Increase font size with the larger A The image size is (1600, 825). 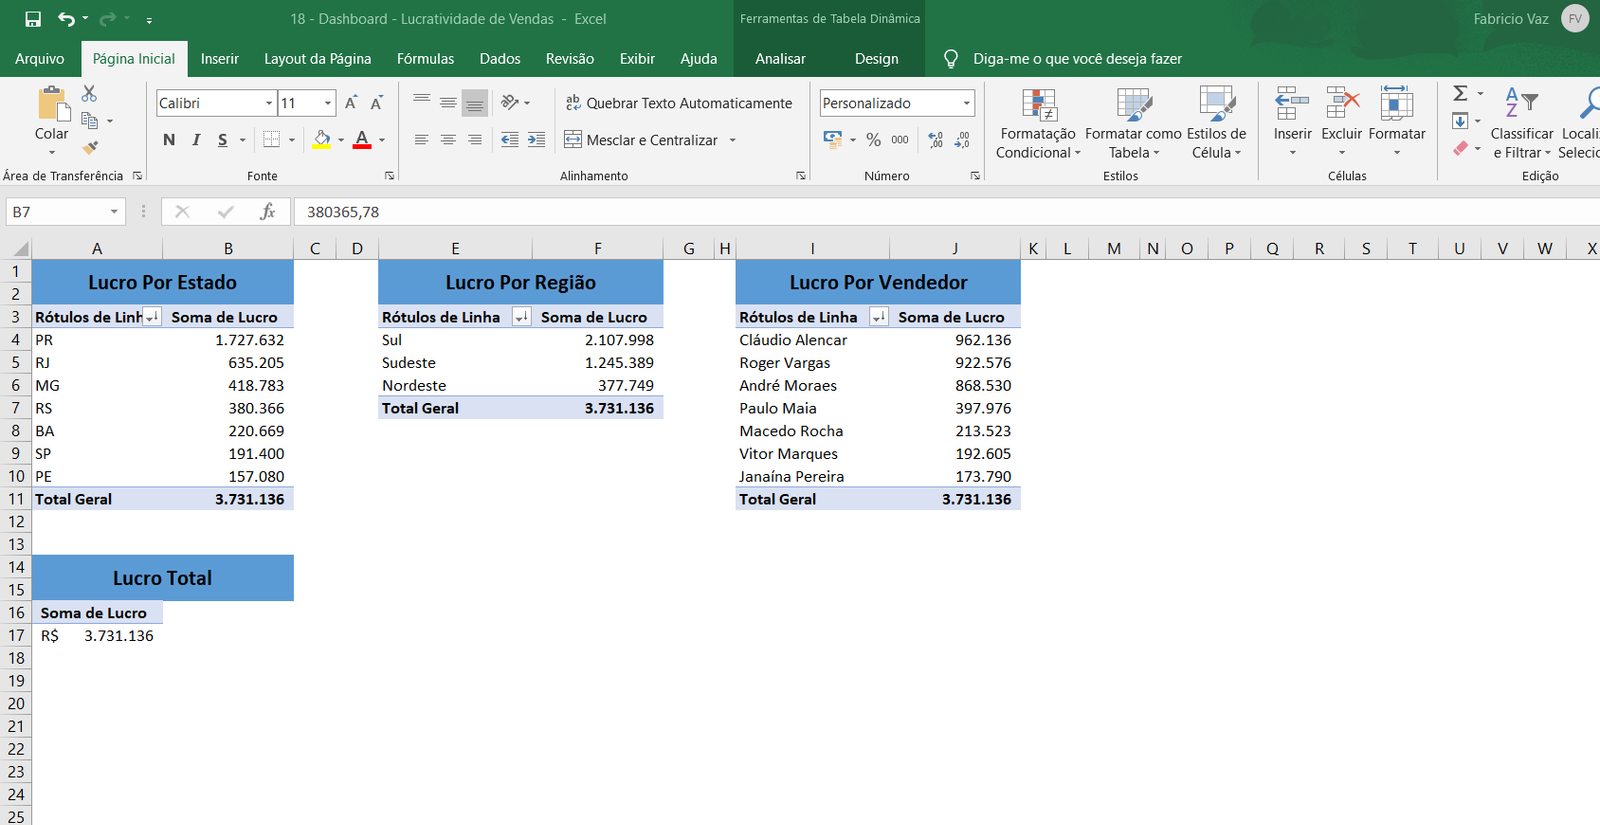coord(351,103)
